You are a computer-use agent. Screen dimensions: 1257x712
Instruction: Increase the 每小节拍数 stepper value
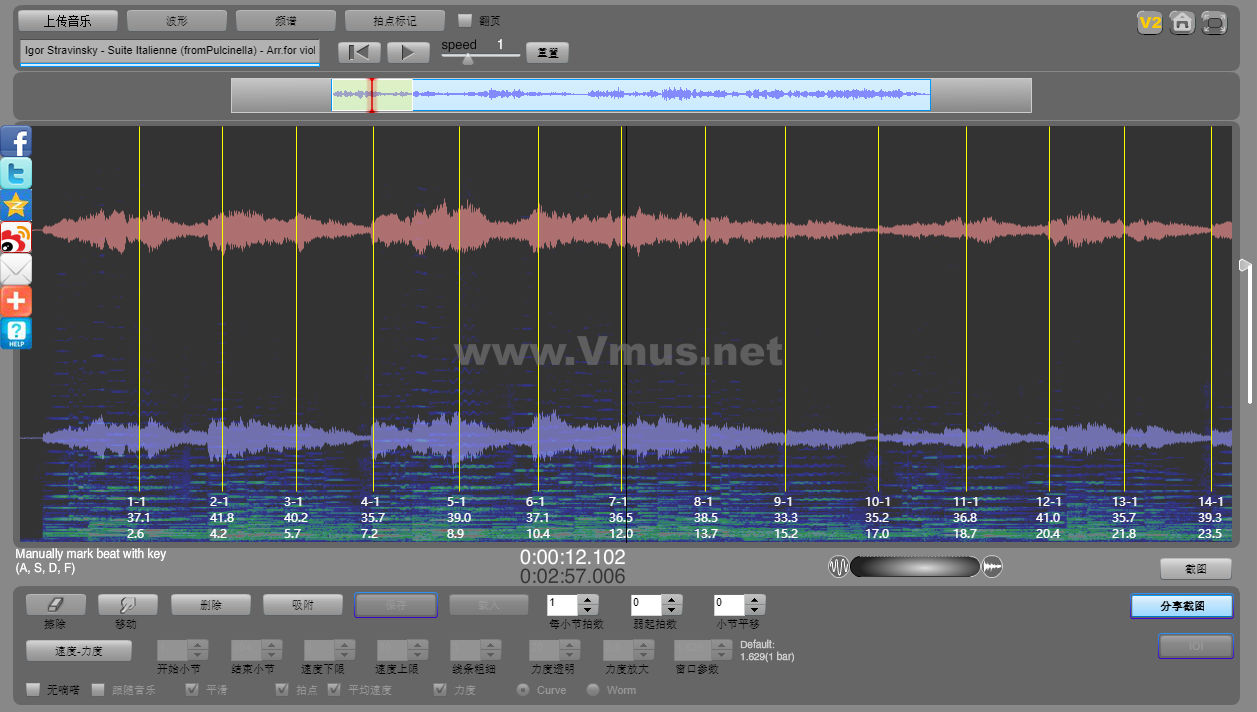[588, 600]
